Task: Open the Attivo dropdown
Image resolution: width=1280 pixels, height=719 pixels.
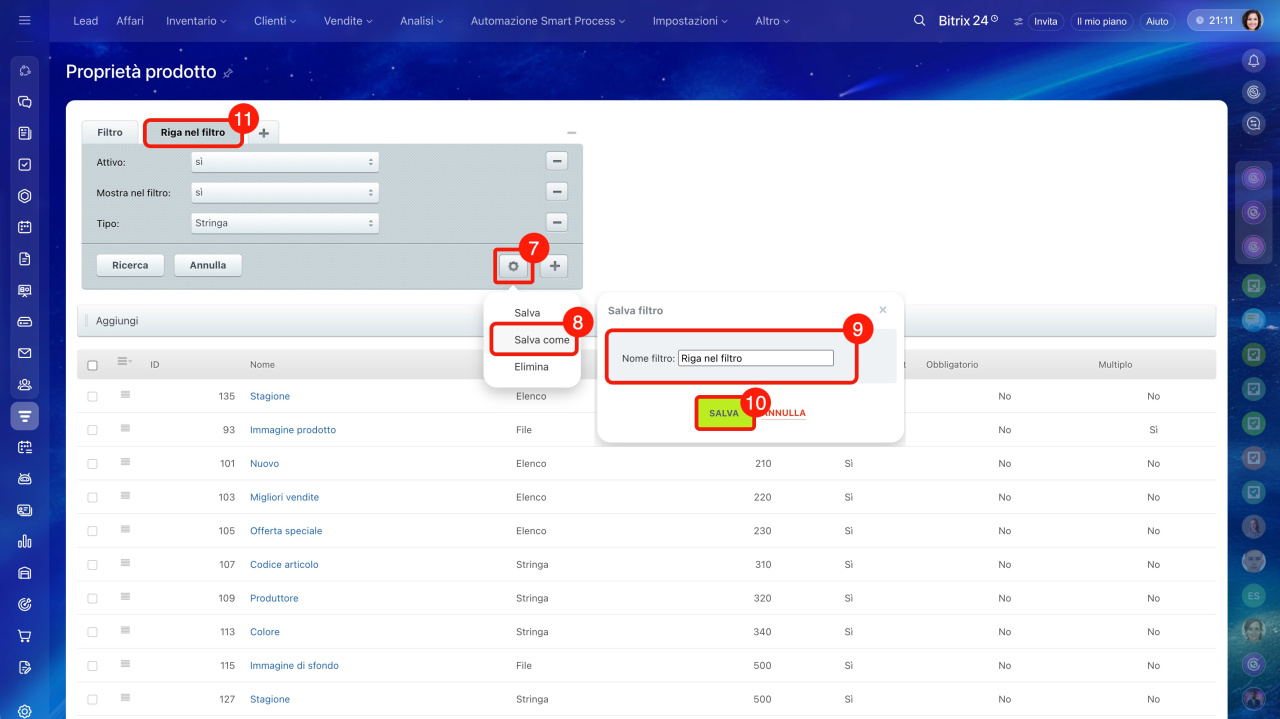Action: click(x=285, y=161)
